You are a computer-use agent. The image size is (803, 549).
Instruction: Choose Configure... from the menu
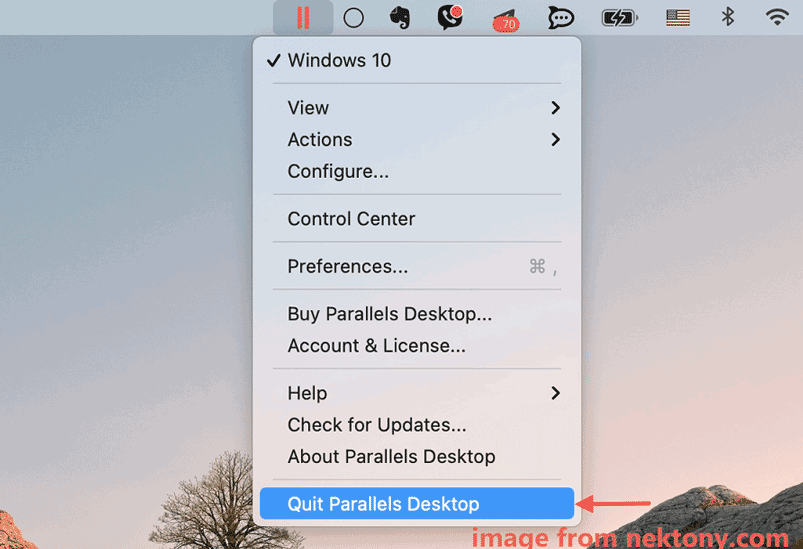[x=417, y=171]
